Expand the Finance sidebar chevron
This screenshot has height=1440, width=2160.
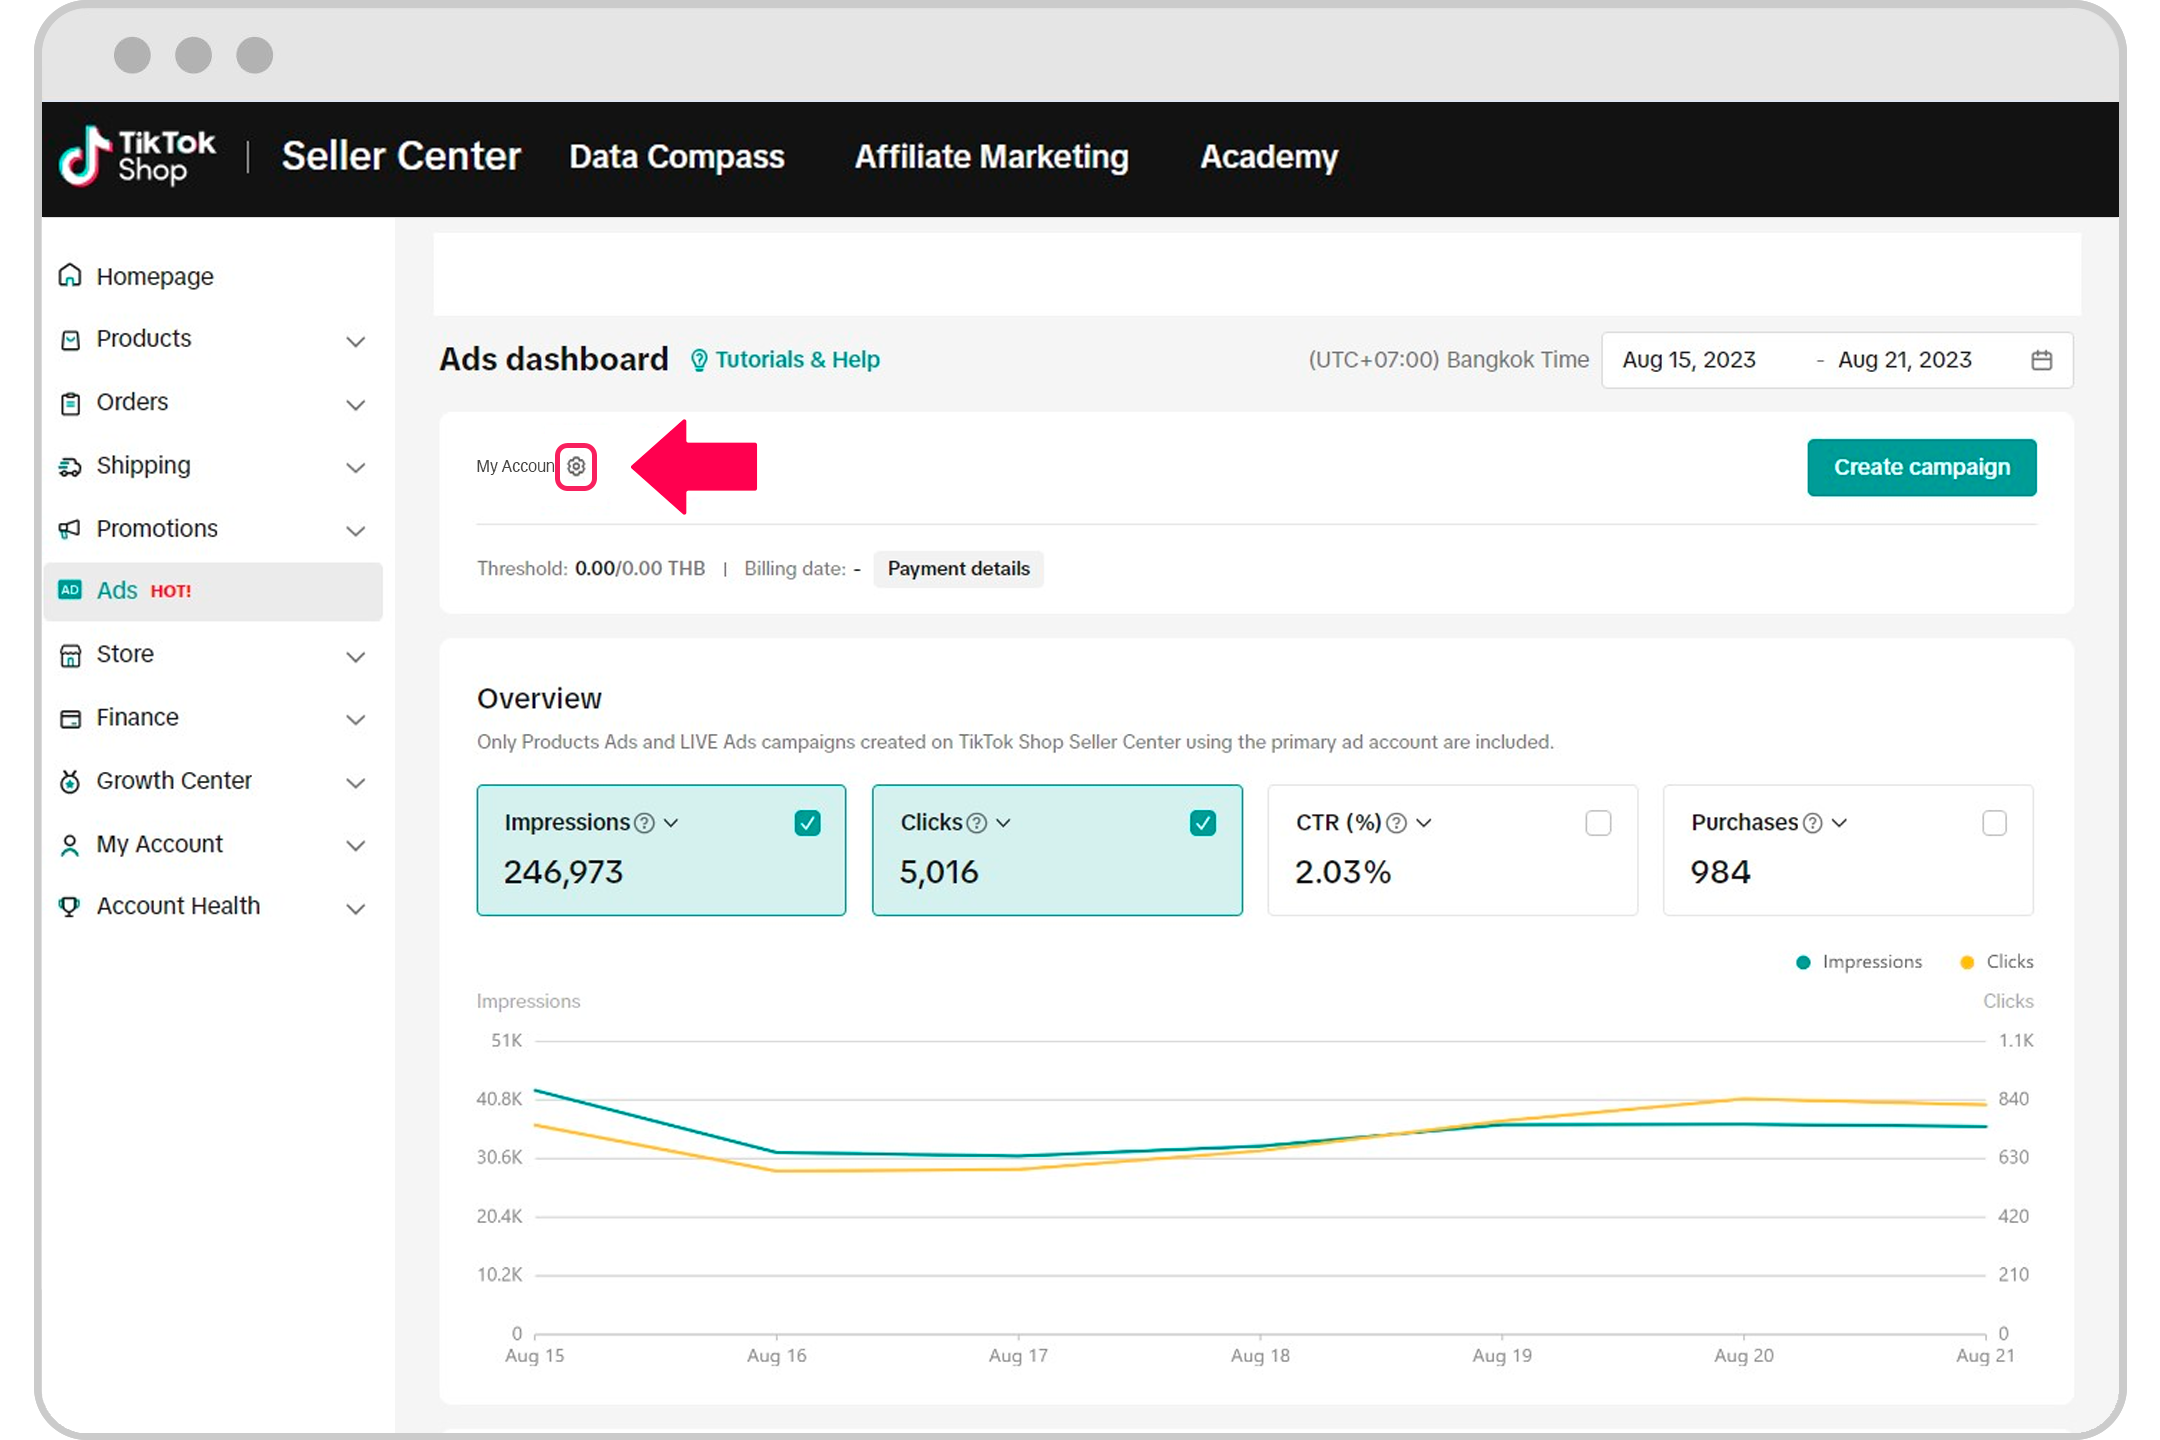tap(355, 720)
